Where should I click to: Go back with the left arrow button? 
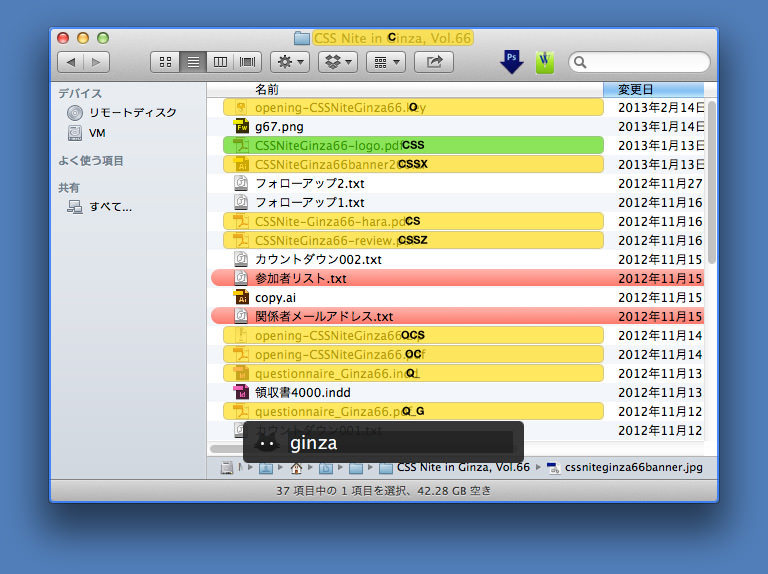tap(71, 62)
